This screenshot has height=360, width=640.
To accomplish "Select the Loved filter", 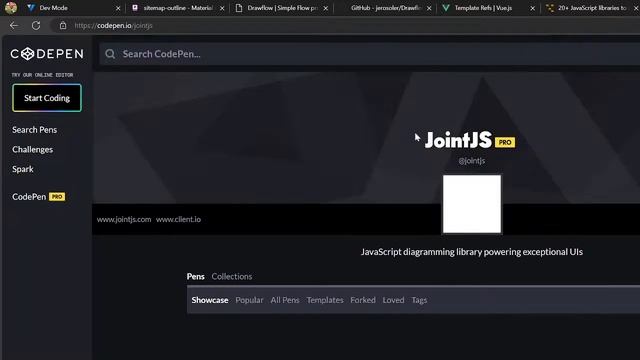I will (393, 300).
